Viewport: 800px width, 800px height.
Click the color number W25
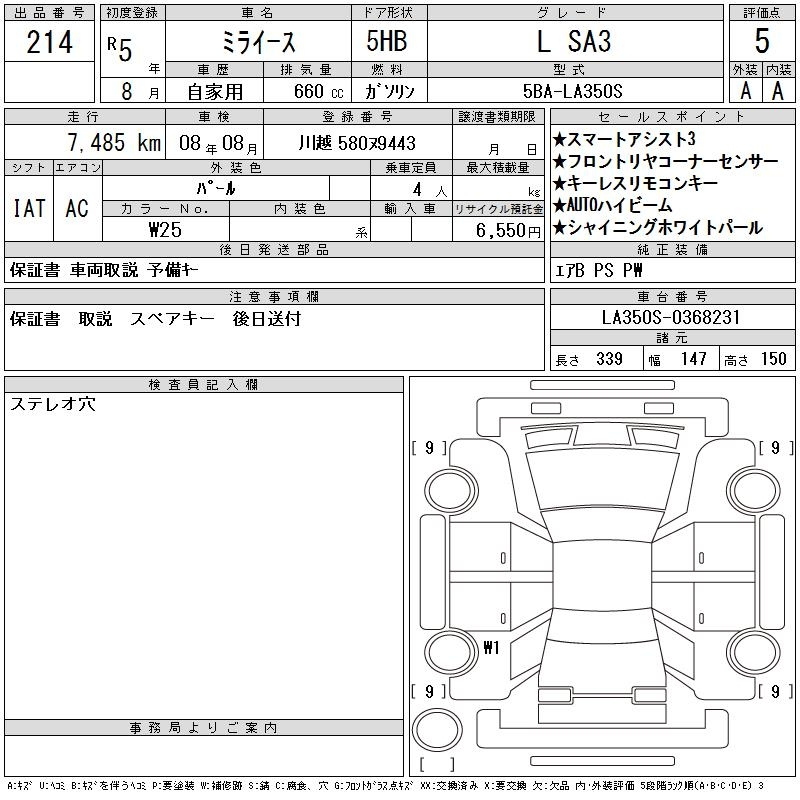[165, 230]
